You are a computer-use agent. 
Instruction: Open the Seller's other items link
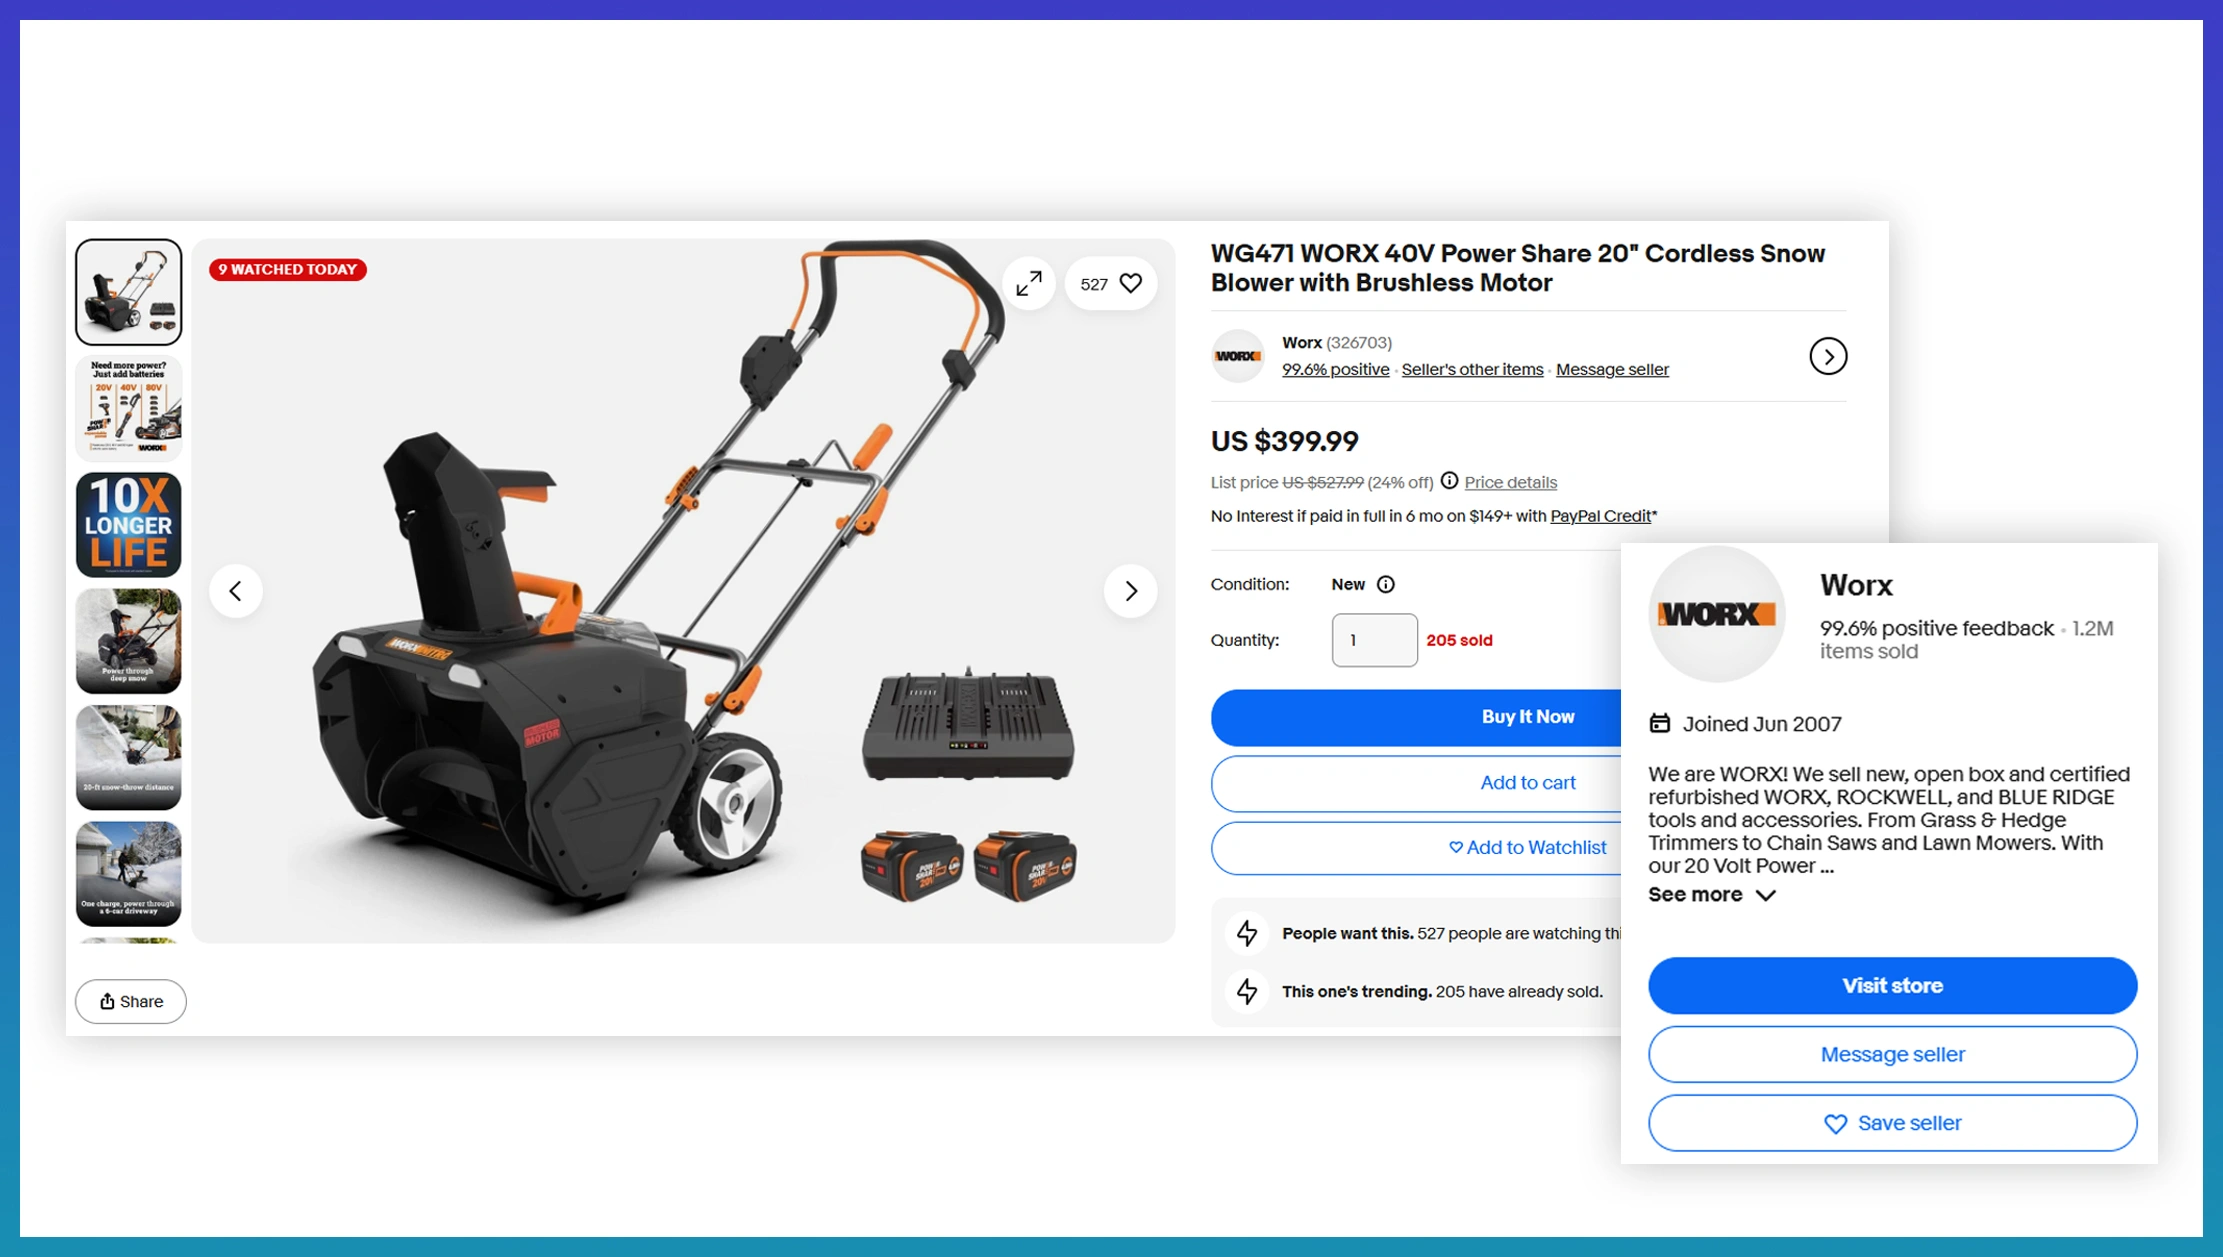tap(1472, 370)
